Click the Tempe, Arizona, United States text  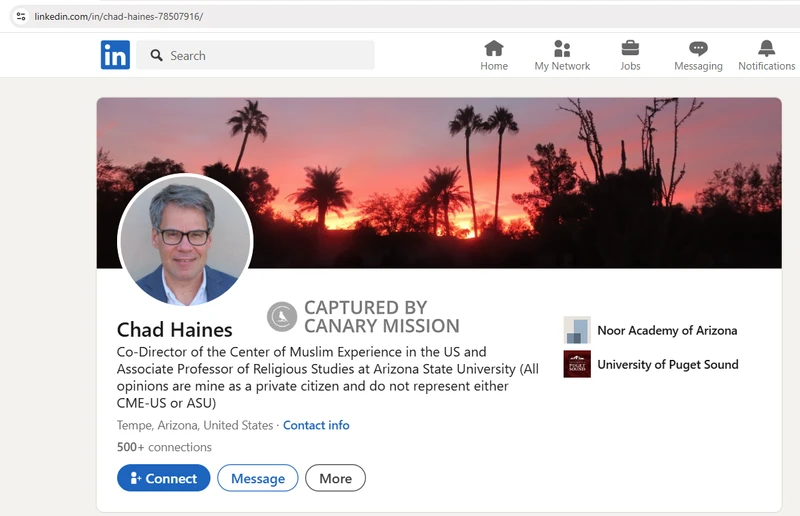click(195, 425)
